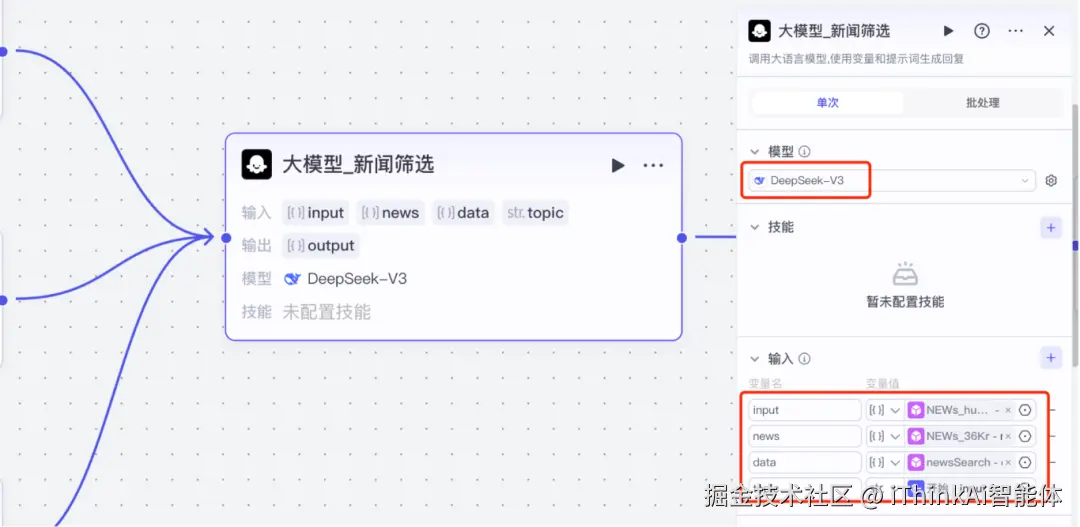The height and width of the screenshot is (527, 1080).
Task: Click the 'data' tag on the canvas node
Action: [x=464, y=213]
